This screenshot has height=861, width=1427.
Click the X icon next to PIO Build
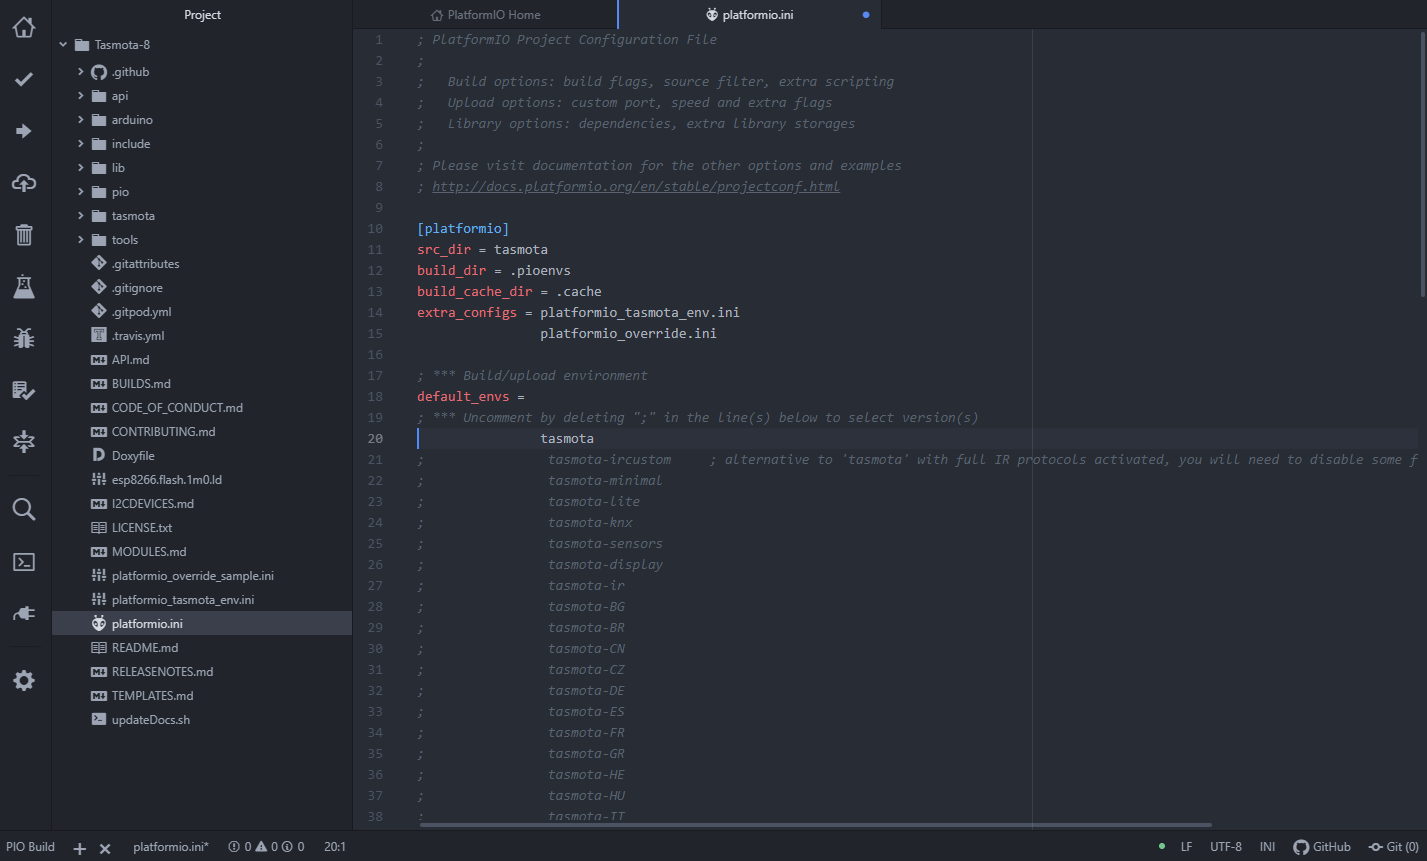point(105,848)
